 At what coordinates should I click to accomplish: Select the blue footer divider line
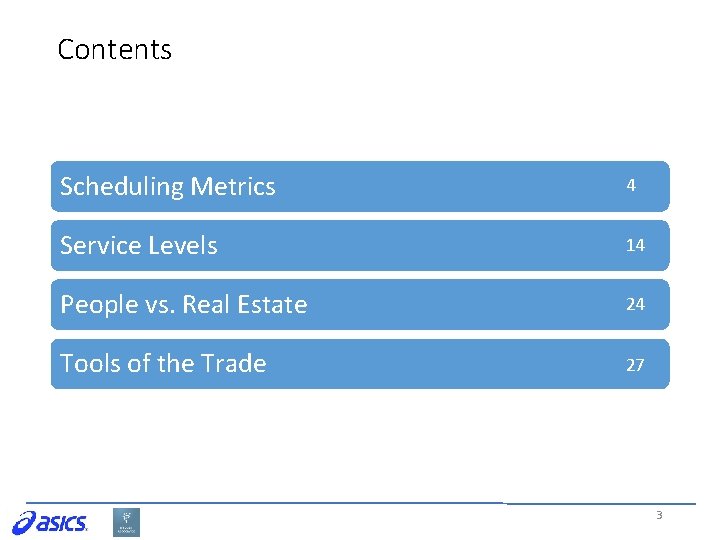pos(361,503)
